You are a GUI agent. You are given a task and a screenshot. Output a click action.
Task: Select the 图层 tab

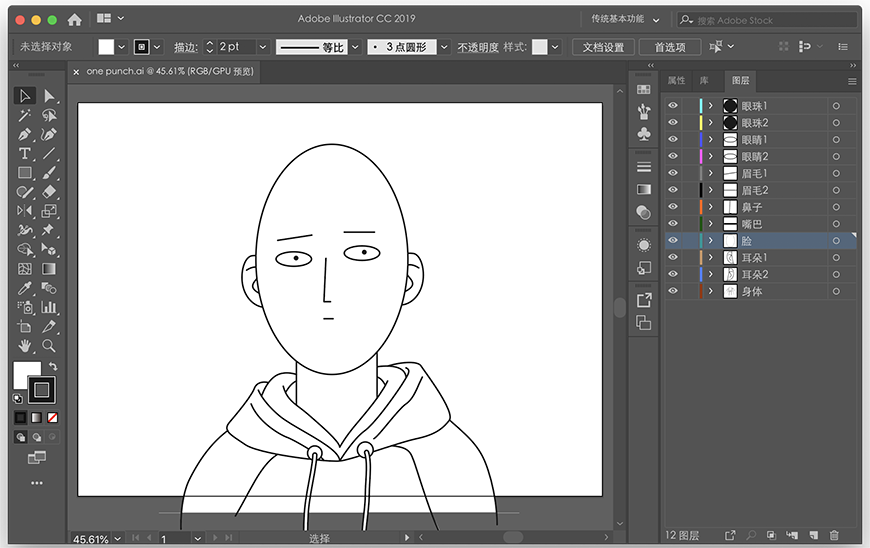[x=741, y=81]
